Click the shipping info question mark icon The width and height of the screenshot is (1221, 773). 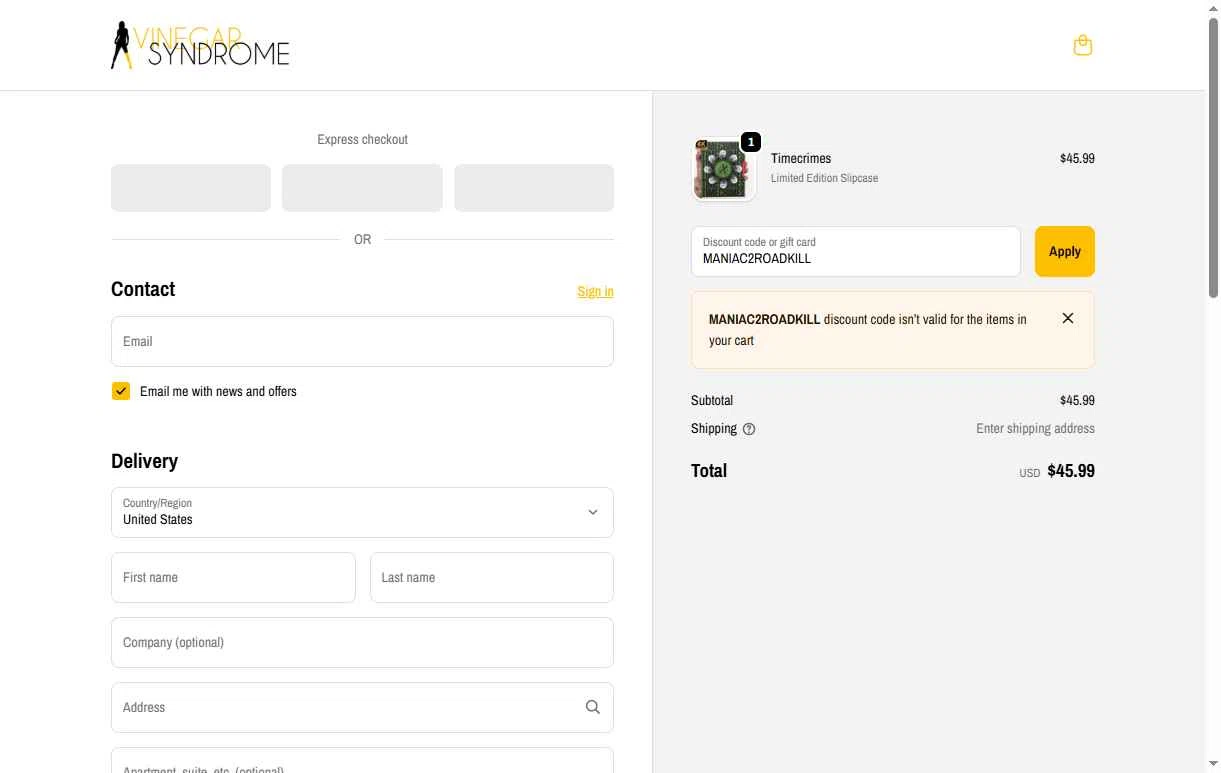point(749,429)
